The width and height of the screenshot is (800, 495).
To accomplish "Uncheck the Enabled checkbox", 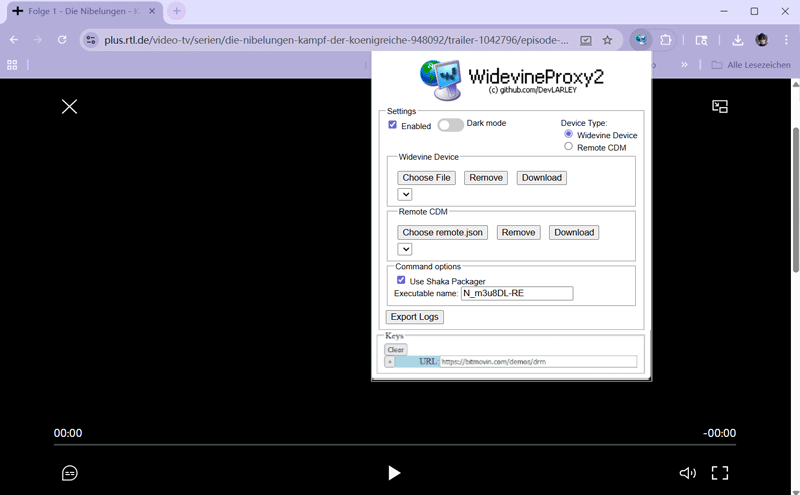I will click(x=393, y=125).
